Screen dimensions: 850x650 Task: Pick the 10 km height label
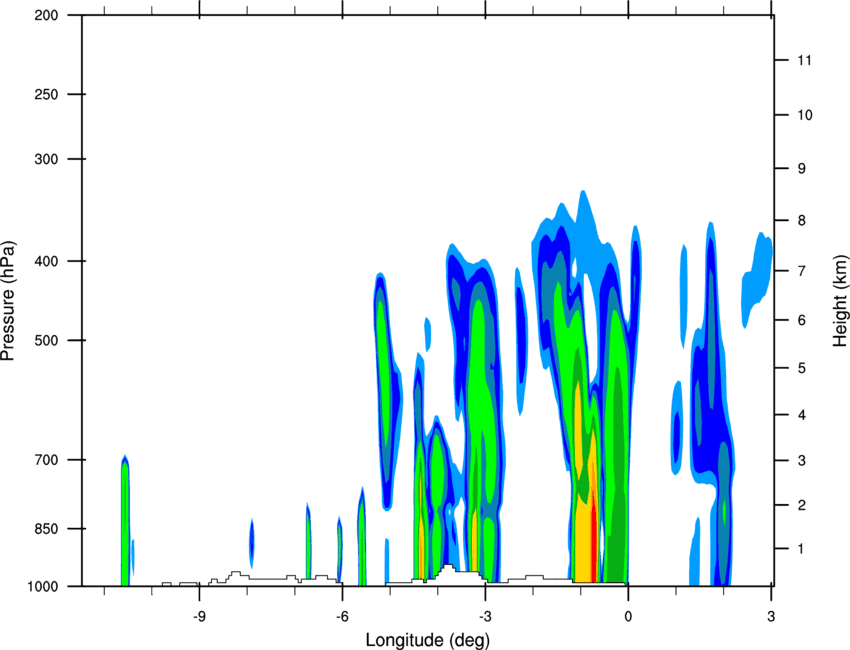805,115
